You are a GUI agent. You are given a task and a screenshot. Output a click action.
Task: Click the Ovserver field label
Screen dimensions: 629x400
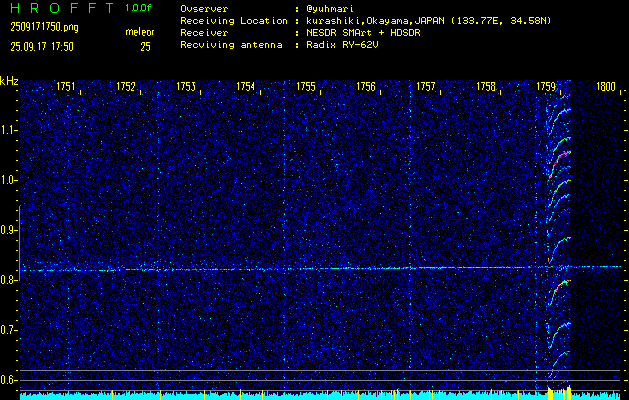(x=204, y=8)
